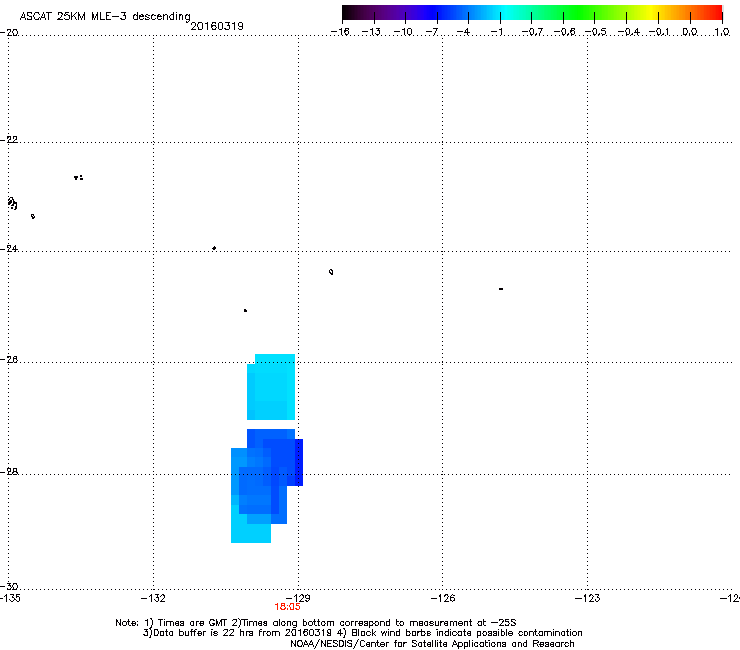Click the -132 longitude axis label
The image size is (740, 650).
click(153, 599)
